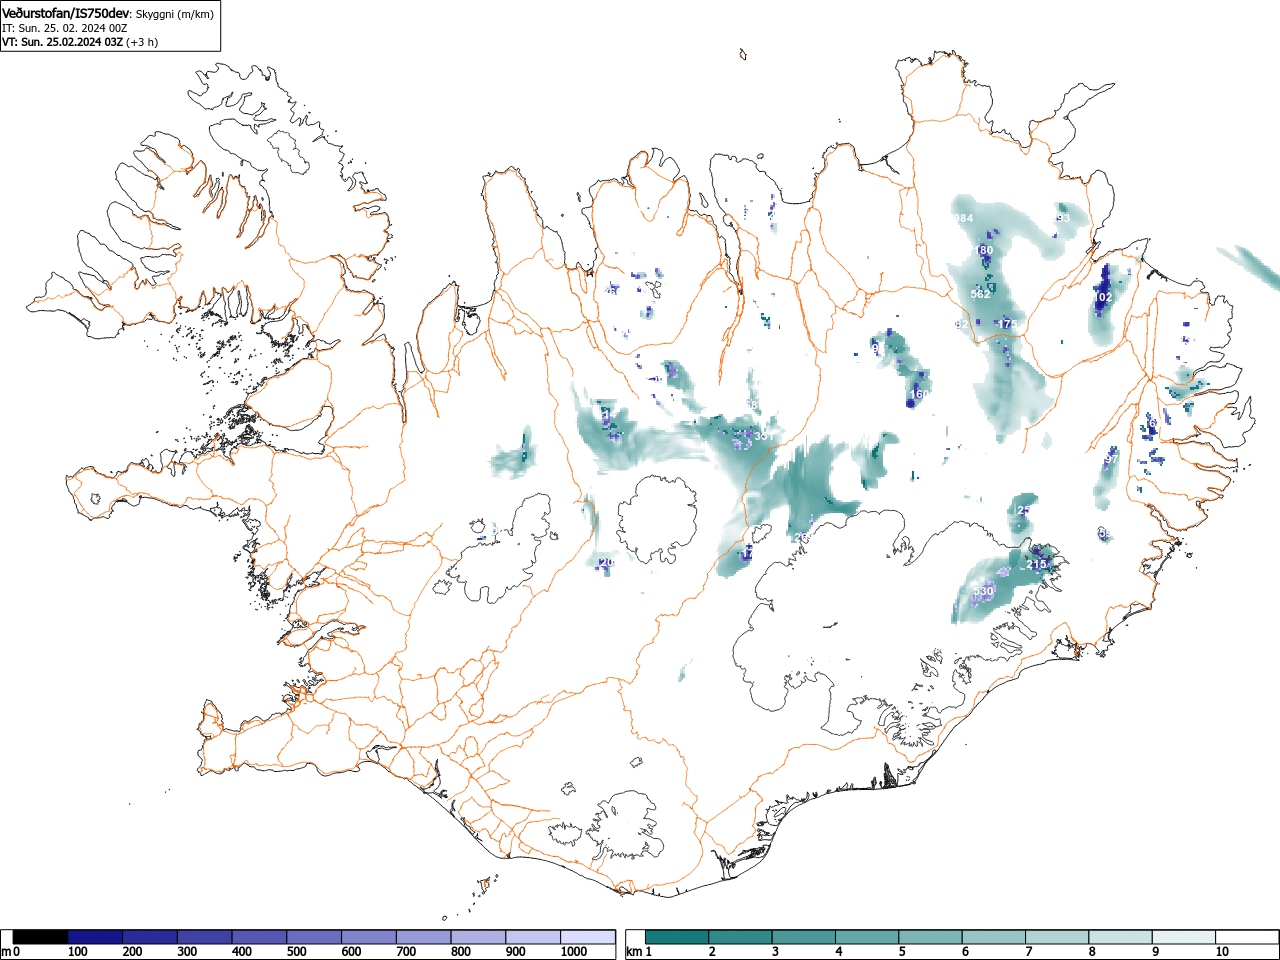Click the 500–600 m purple-blue swatch

pos(314,937)
